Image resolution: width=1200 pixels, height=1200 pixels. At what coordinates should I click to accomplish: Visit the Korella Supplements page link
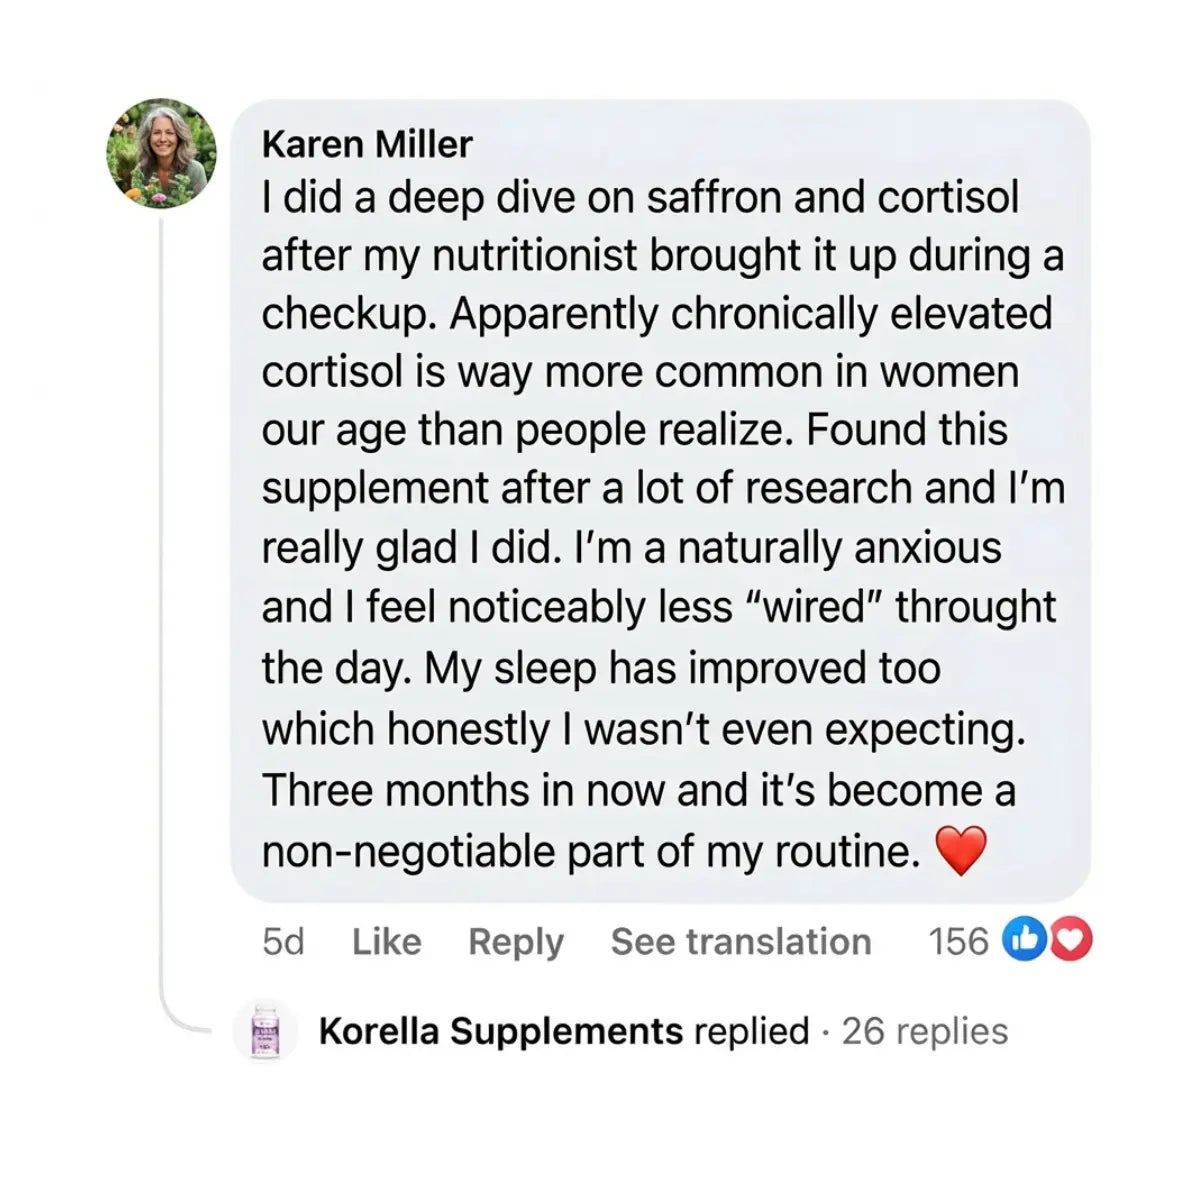point(500,1031)
